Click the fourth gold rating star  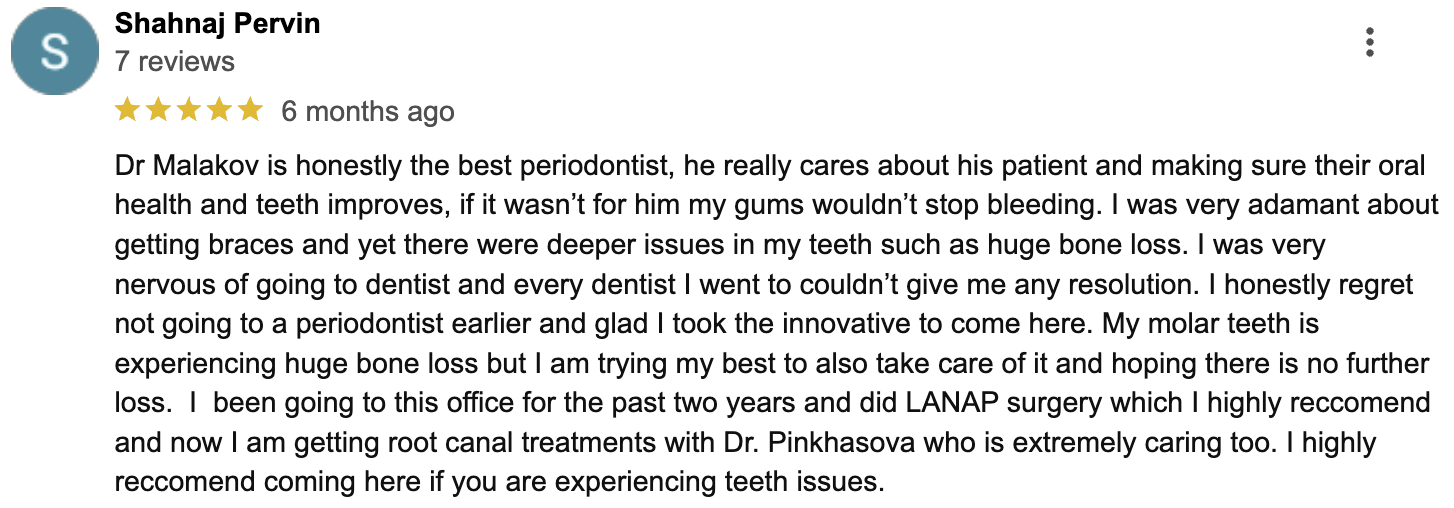click(220, 110)
